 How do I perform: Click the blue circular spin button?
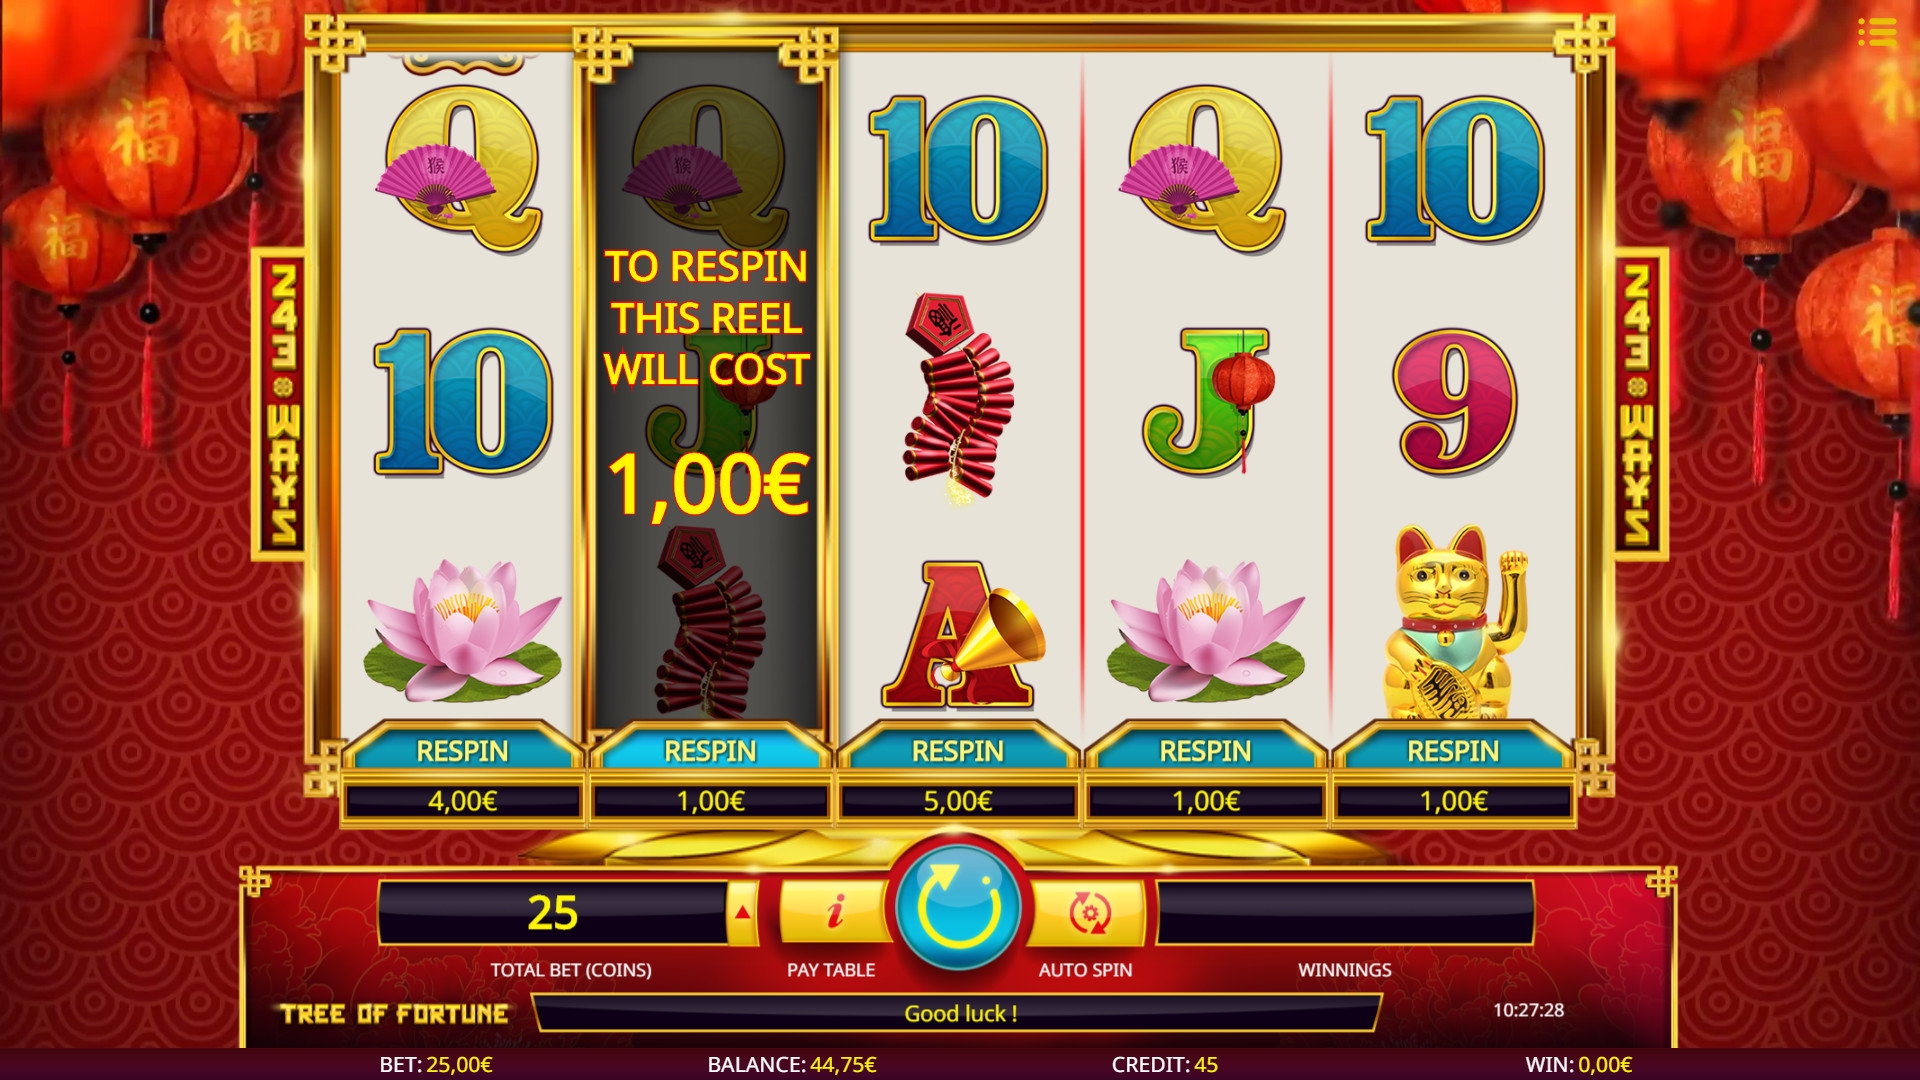pyautogui.click(x=958, y=908)
